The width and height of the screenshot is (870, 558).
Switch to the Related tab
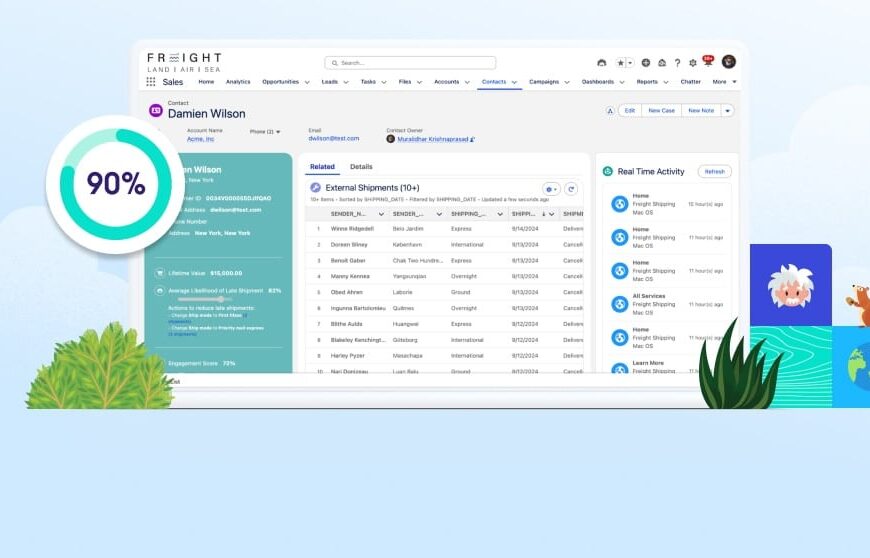322,166
